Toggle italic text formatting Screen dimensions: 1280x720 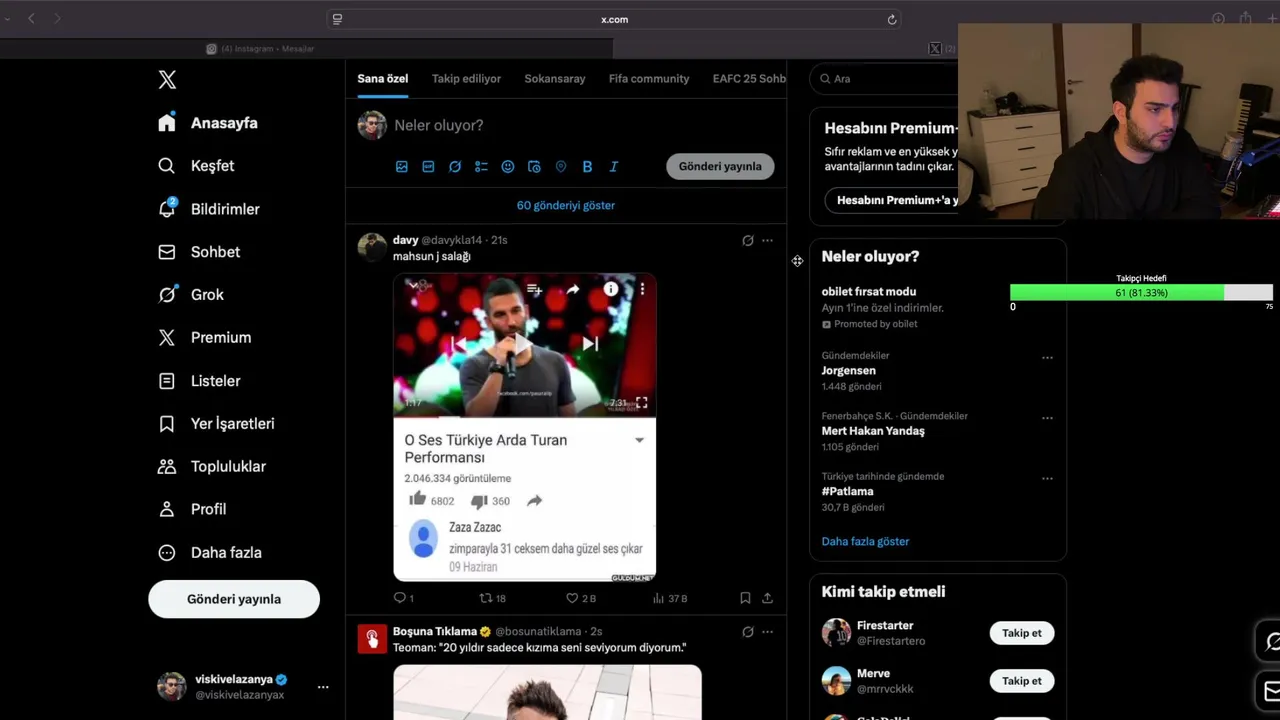point(614,167)
